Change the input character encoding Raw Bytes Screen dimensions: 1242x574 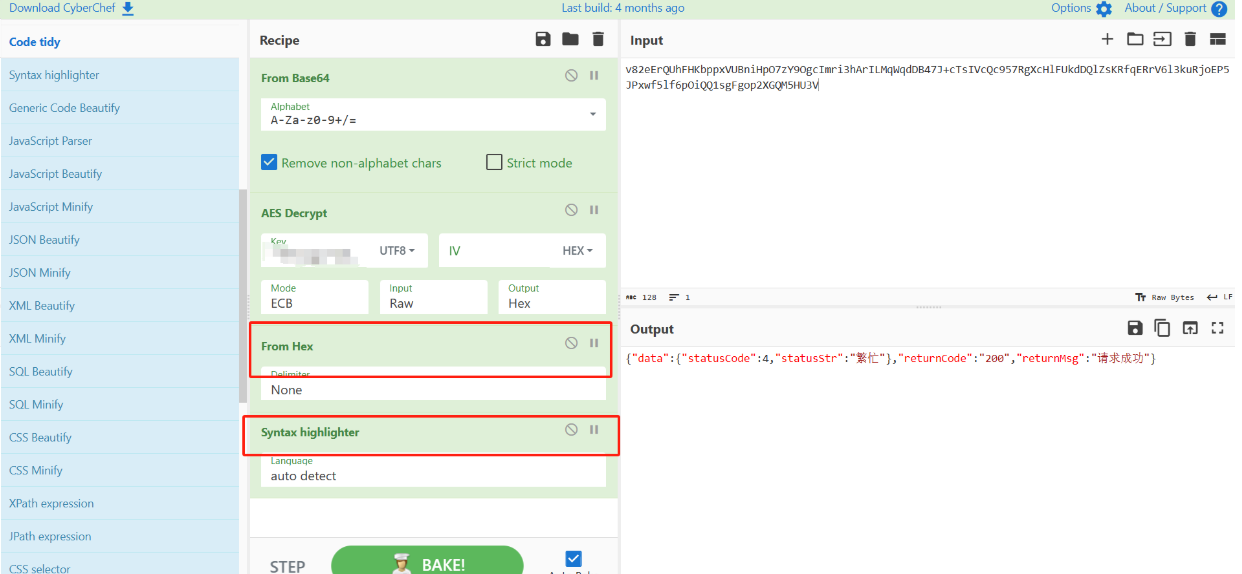point(1164,297)
